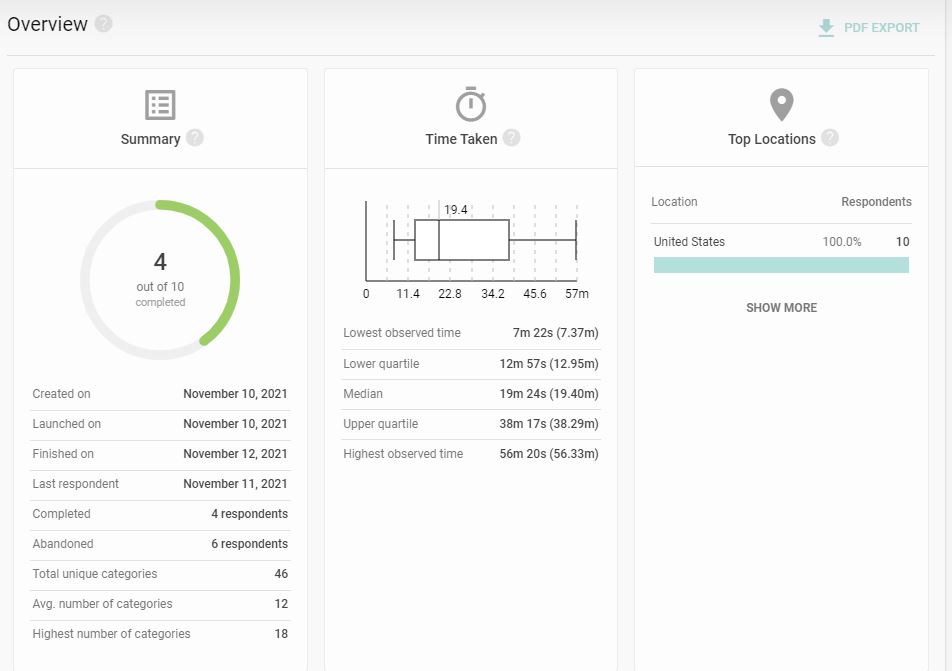Click SHOW MORE under locations

781,308
